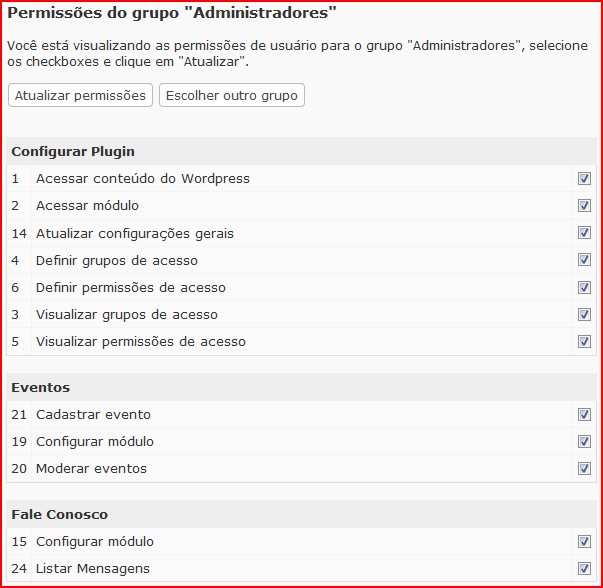The image size is (603, 588).
Task: Click the Acessar conteúdo do Wordpress label
Action: 143,179
